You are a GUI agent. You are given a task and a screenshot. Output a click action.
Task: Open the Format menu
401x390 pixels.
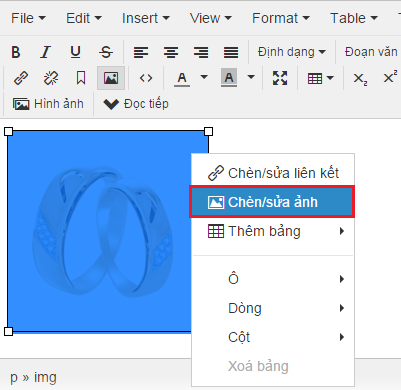pos(281,18)
